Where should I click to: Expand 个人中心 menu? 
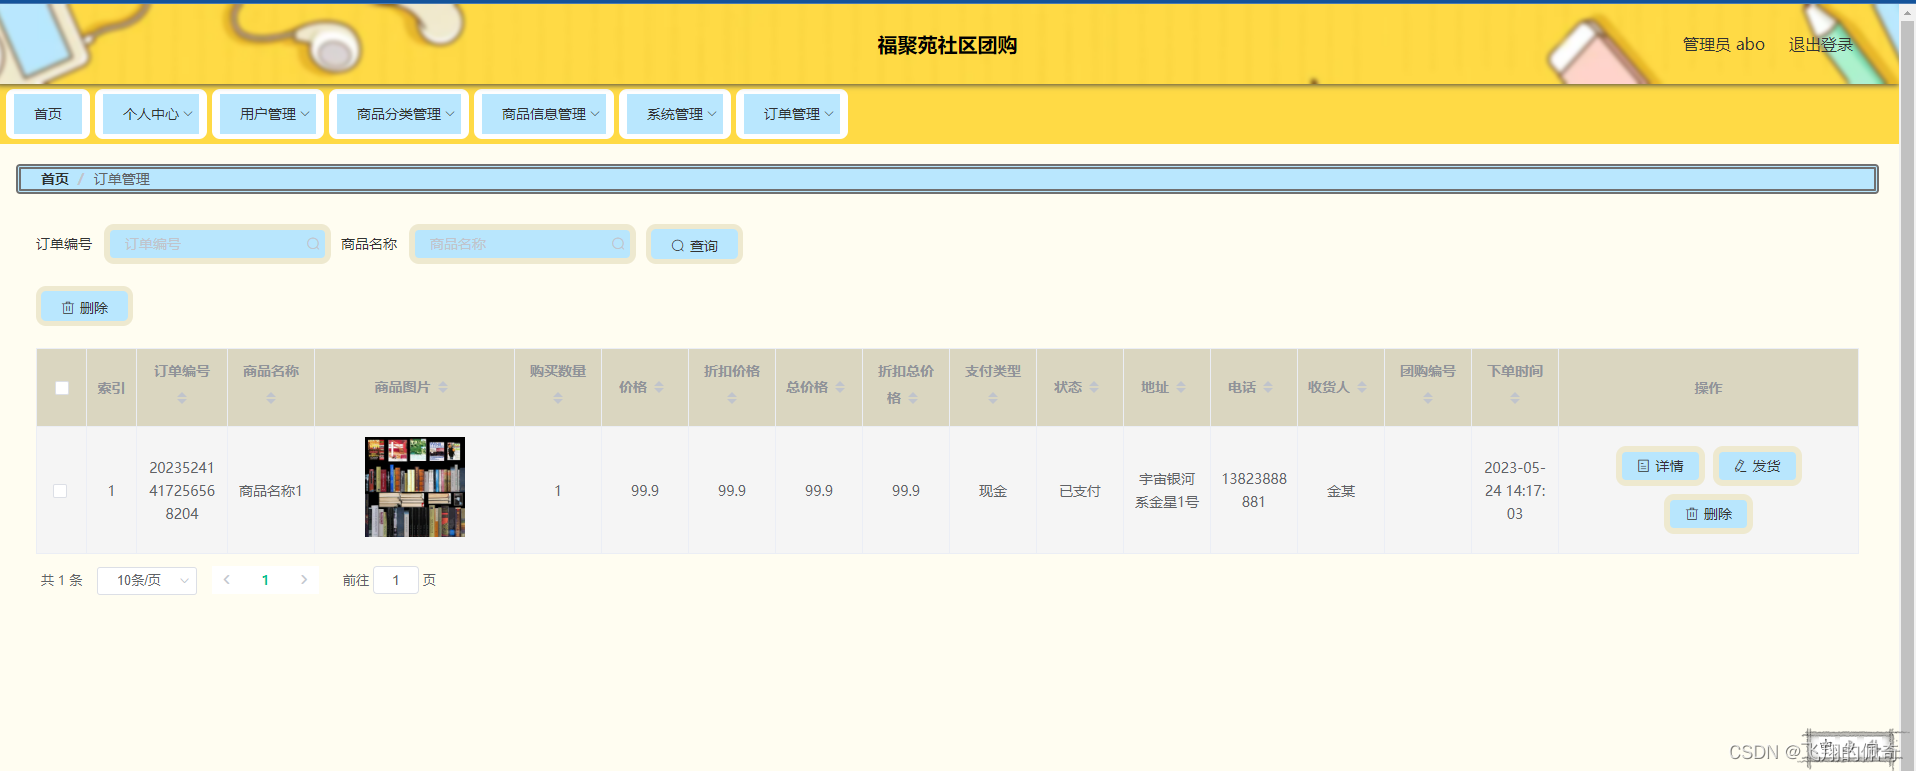point(151,114)
